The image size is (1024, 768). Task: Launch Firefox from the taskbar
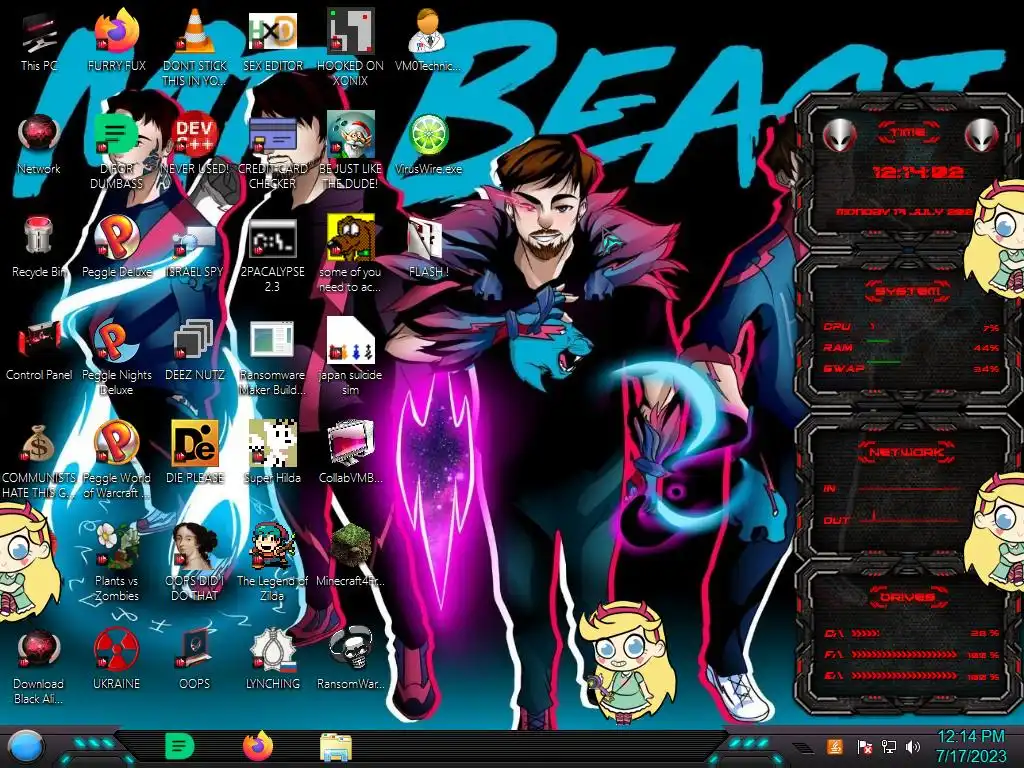[x=258, y=746]
